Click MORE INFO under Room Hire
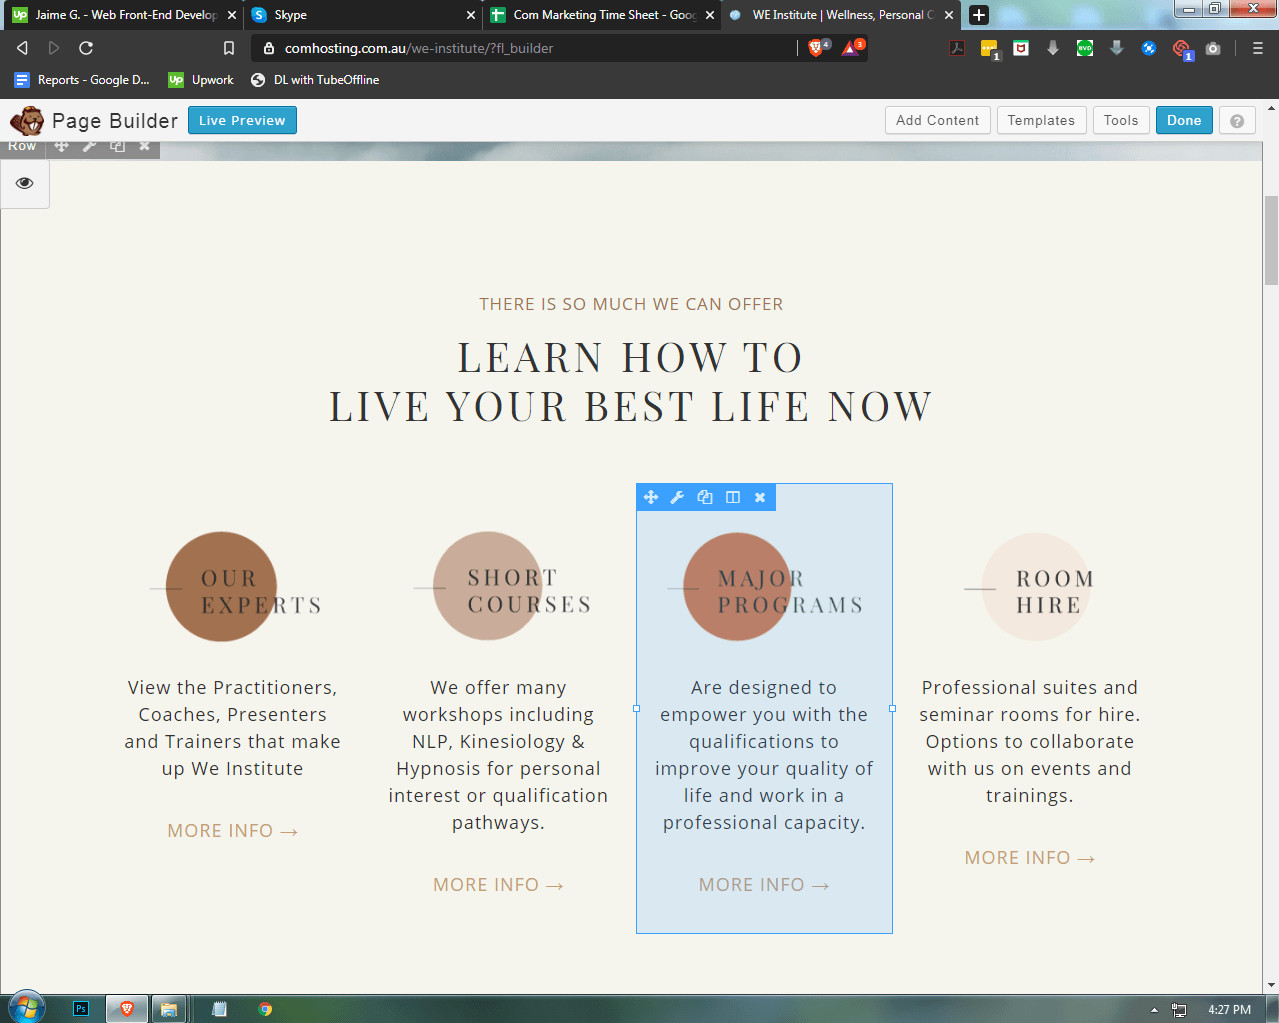 1030,858
